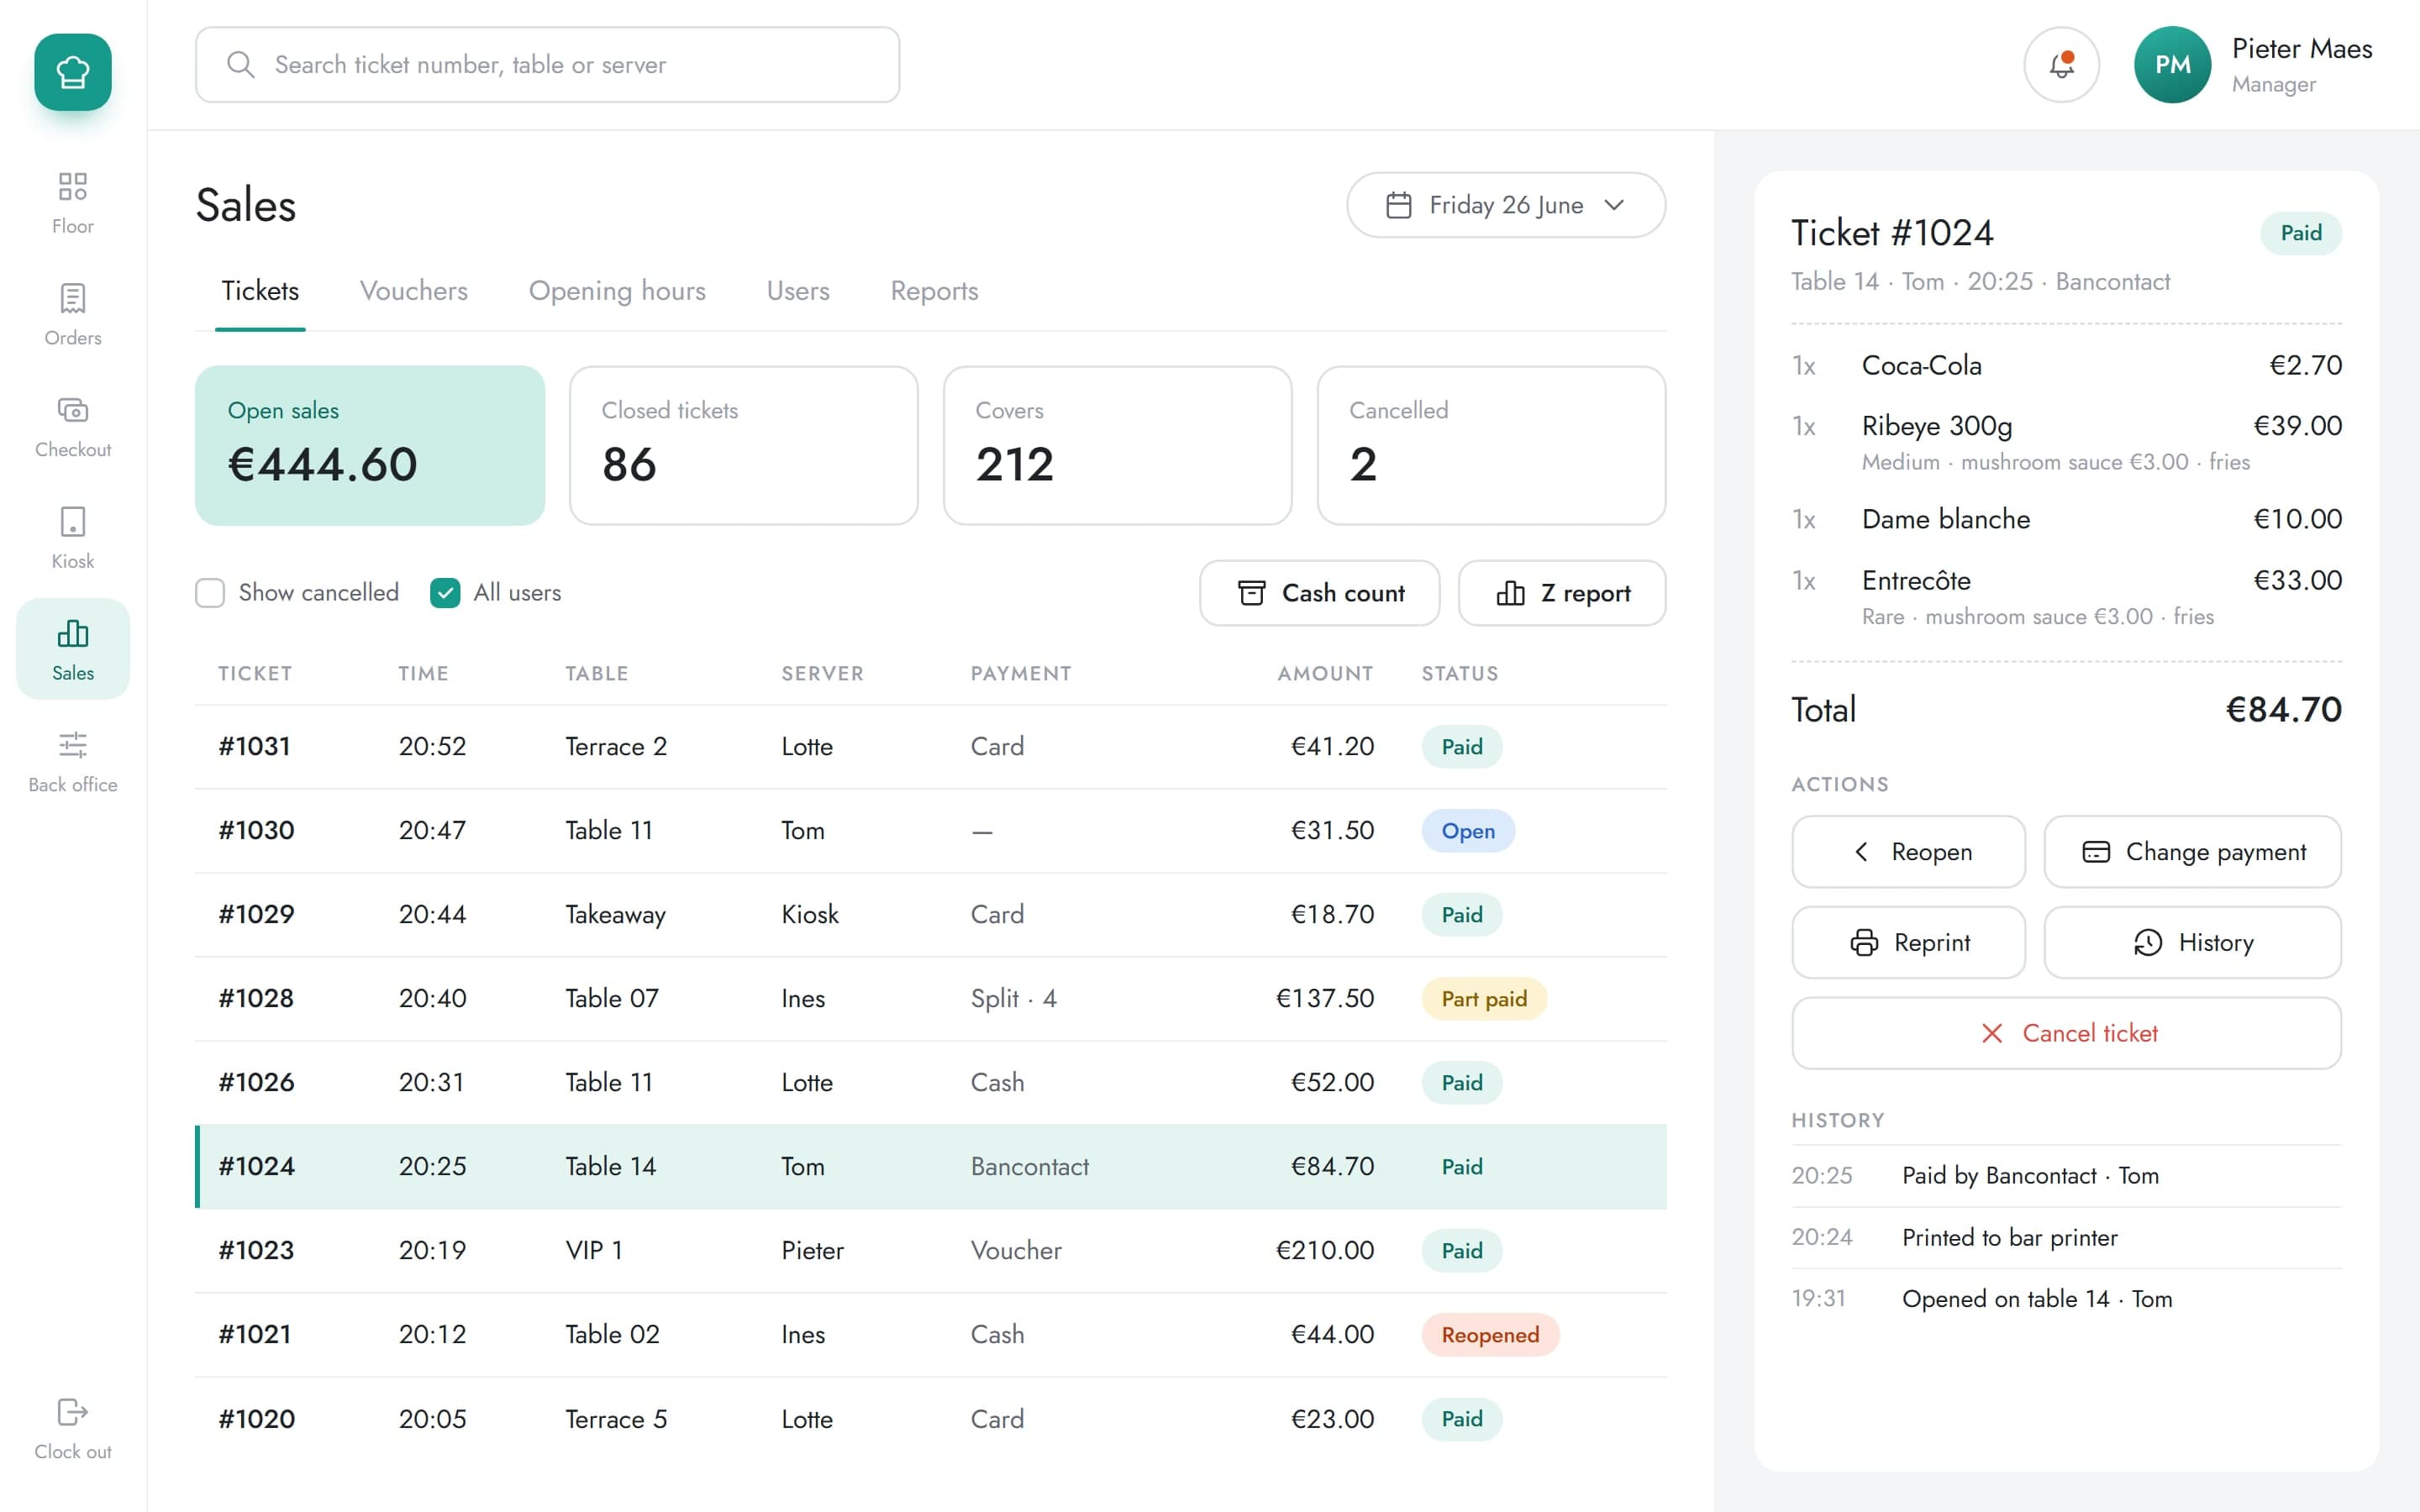Click the Reopened status badge
Screen dimensions: 2420x1512
coord(1489,1335)
